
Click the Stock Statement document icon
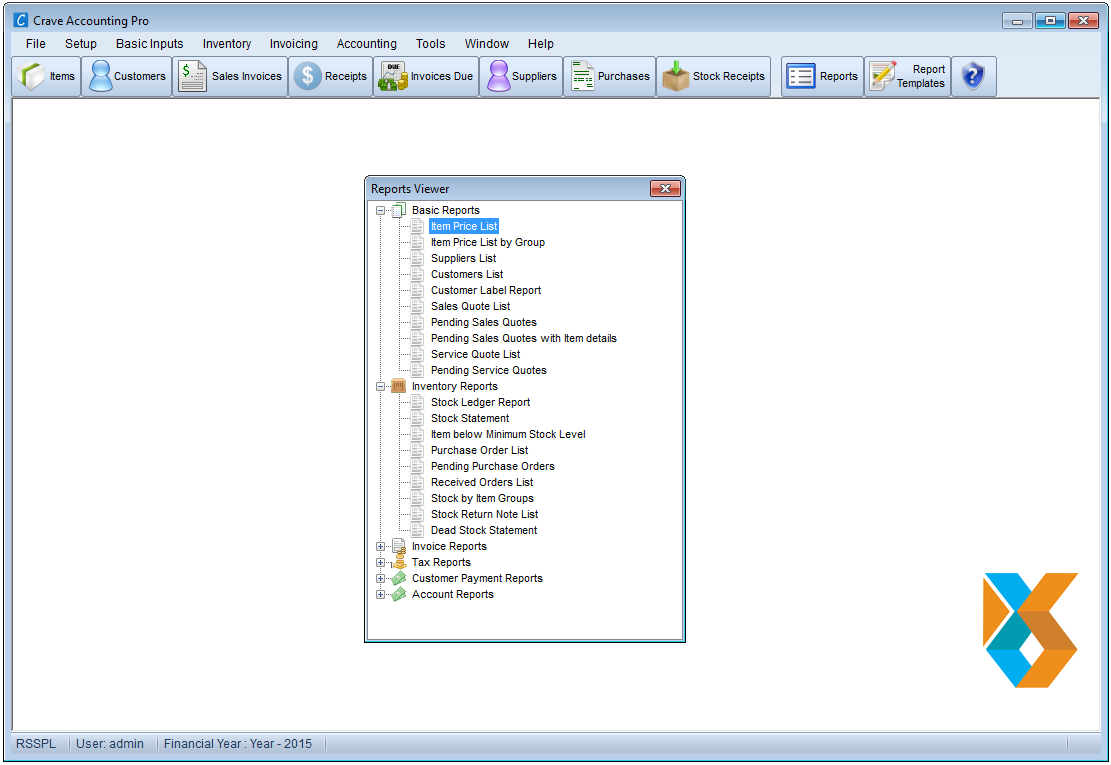click(x=417, y=419)
